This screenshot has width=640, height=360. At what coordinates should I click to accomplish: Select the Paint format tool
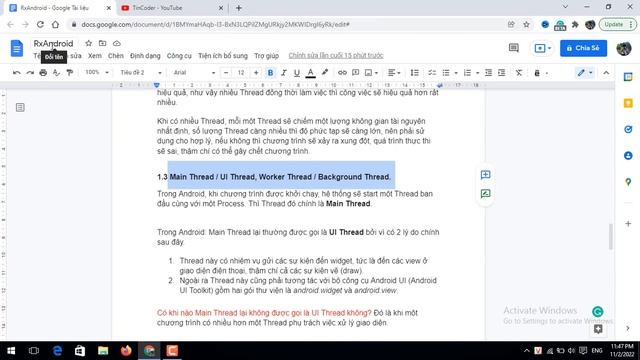tap(70, 73)
